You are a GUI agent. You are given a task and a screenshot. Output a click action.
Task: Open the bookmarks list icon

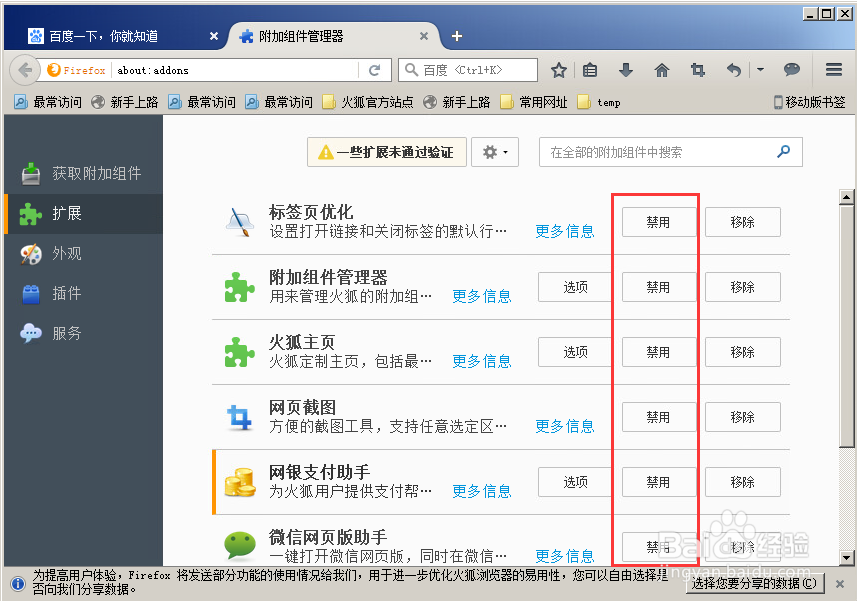pyautogui.click(x=590, y=70)
